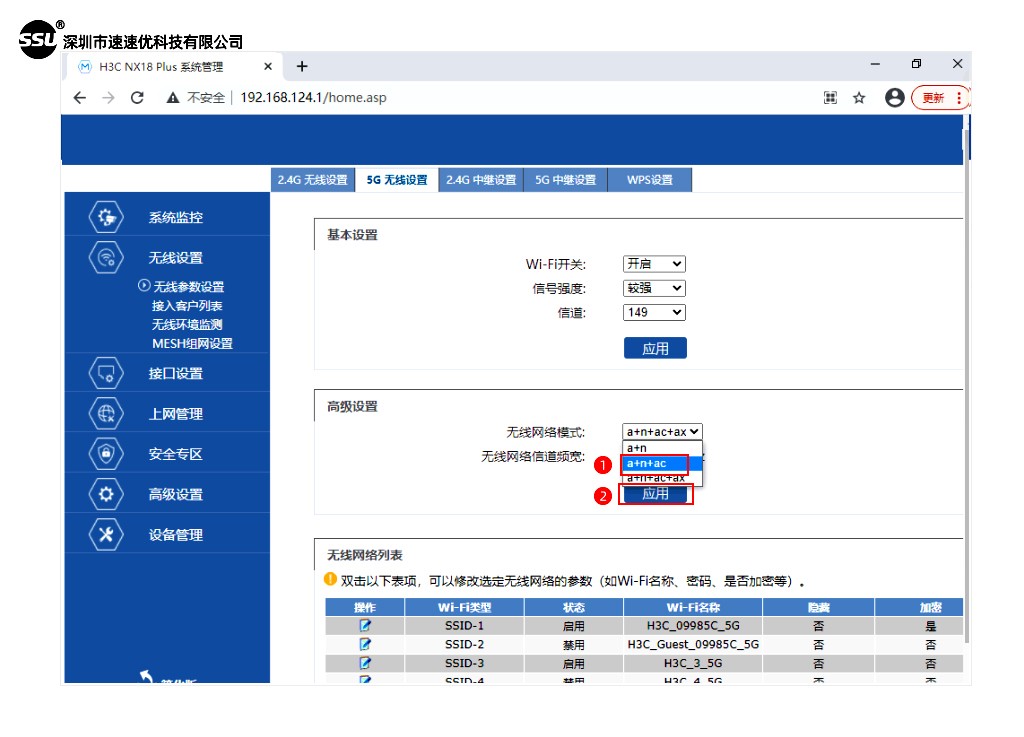Click the Security Zone lock icon
The width and height of the screenshot is (1024, 737).
coord(106,453)
